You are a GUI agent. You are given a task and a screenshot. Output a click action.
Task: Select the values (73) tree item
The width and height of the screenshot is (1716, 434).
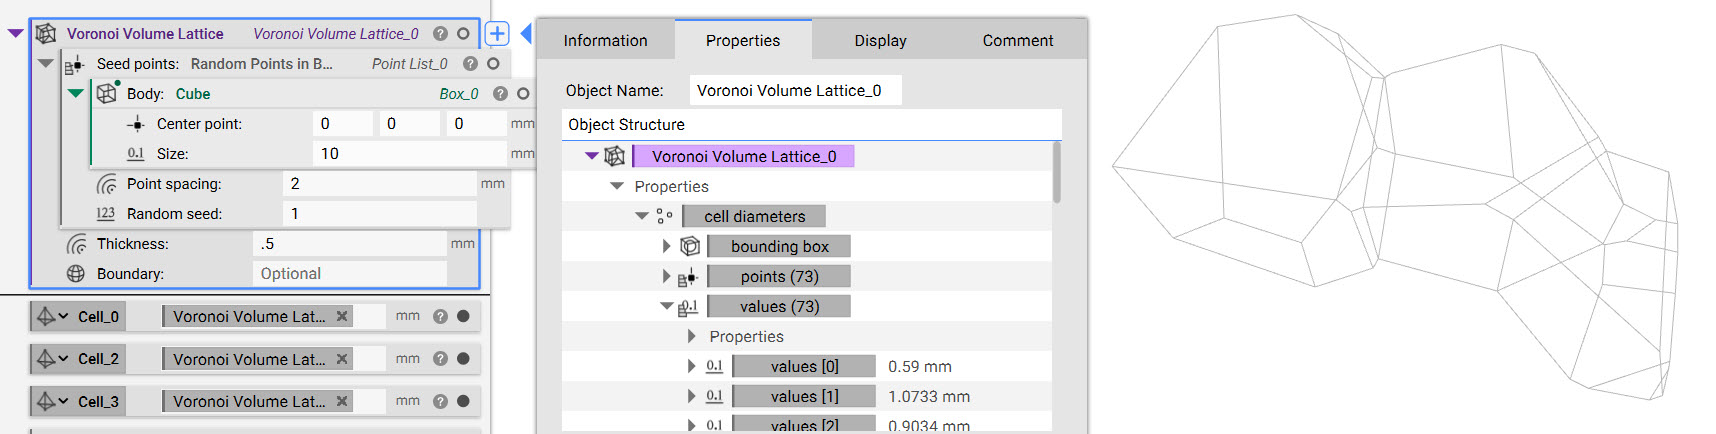click(x=779, y=306)
